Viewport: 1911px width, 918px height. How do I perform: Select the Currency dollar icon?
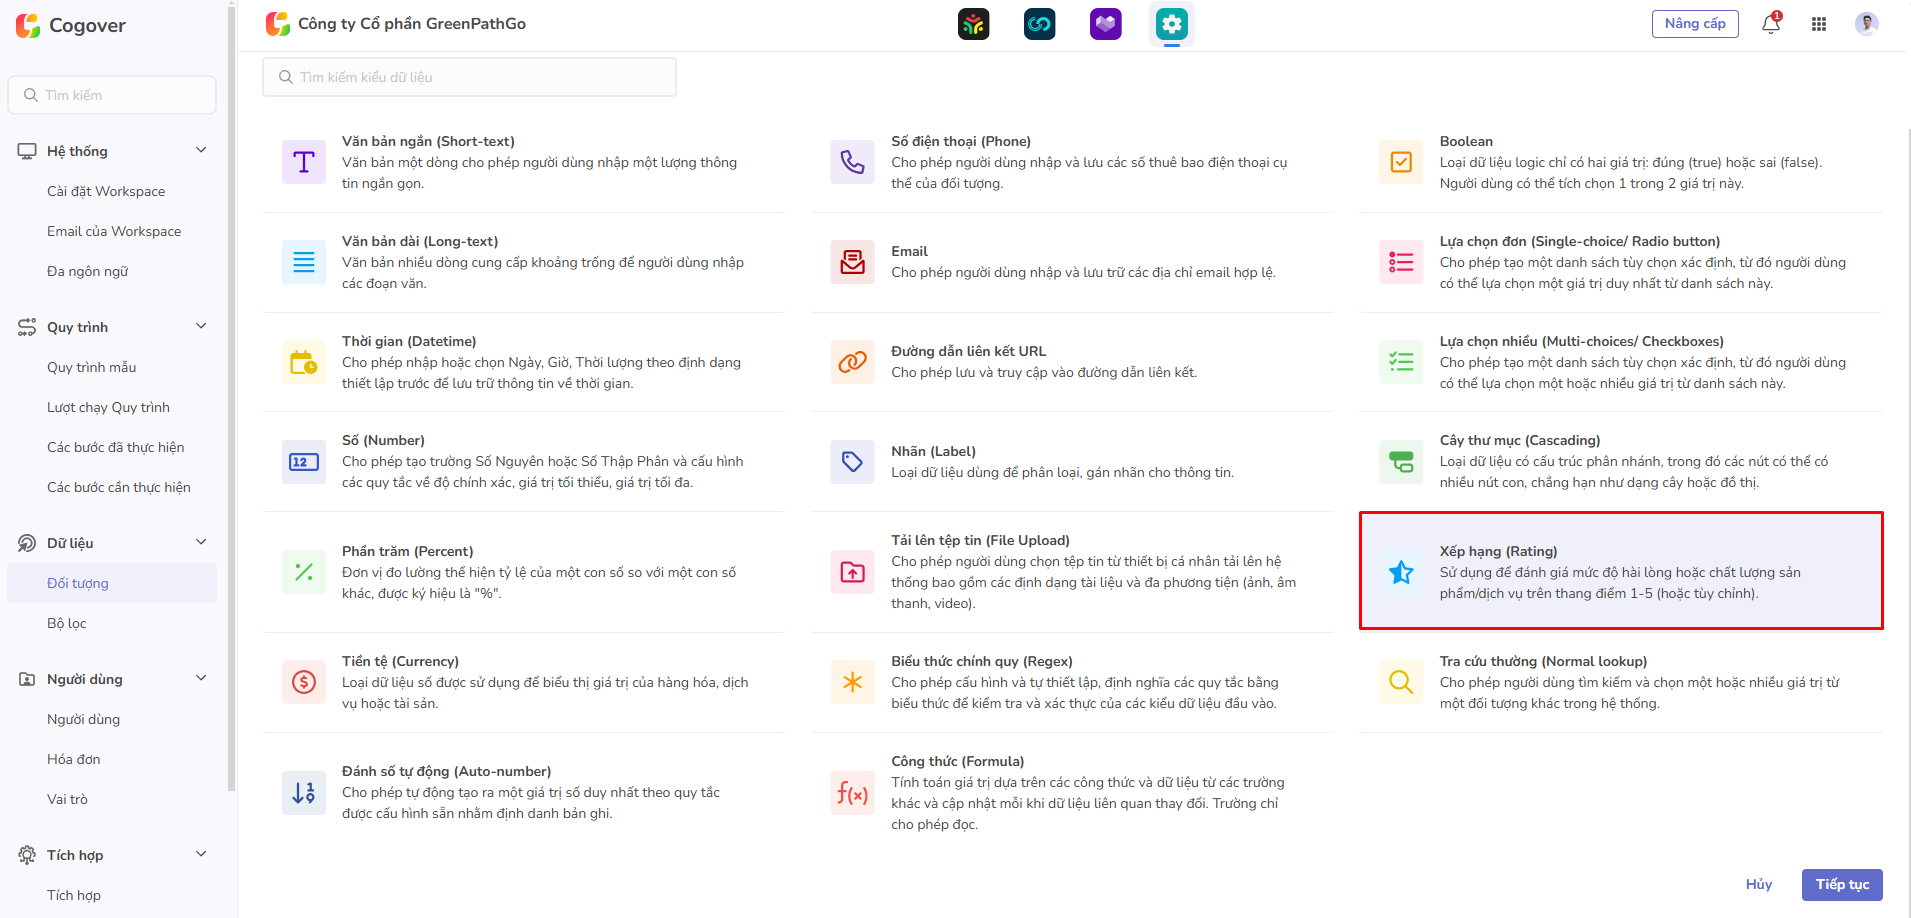(x=304, y=682)
